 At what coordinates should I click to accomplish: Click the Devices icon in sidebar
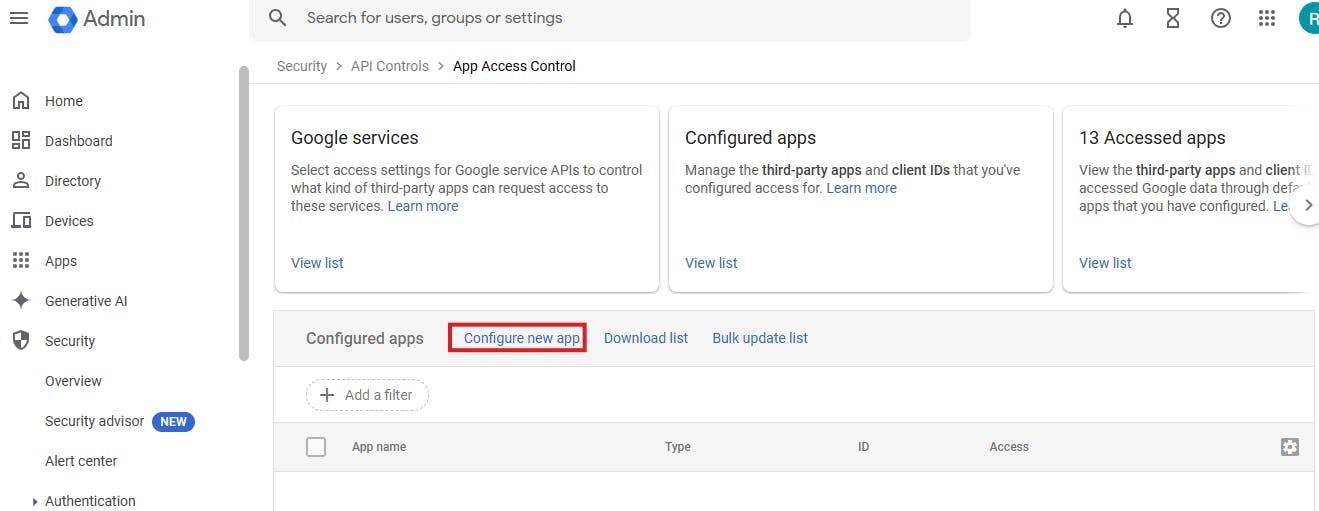pyautogui.click(x=20, y=221)
